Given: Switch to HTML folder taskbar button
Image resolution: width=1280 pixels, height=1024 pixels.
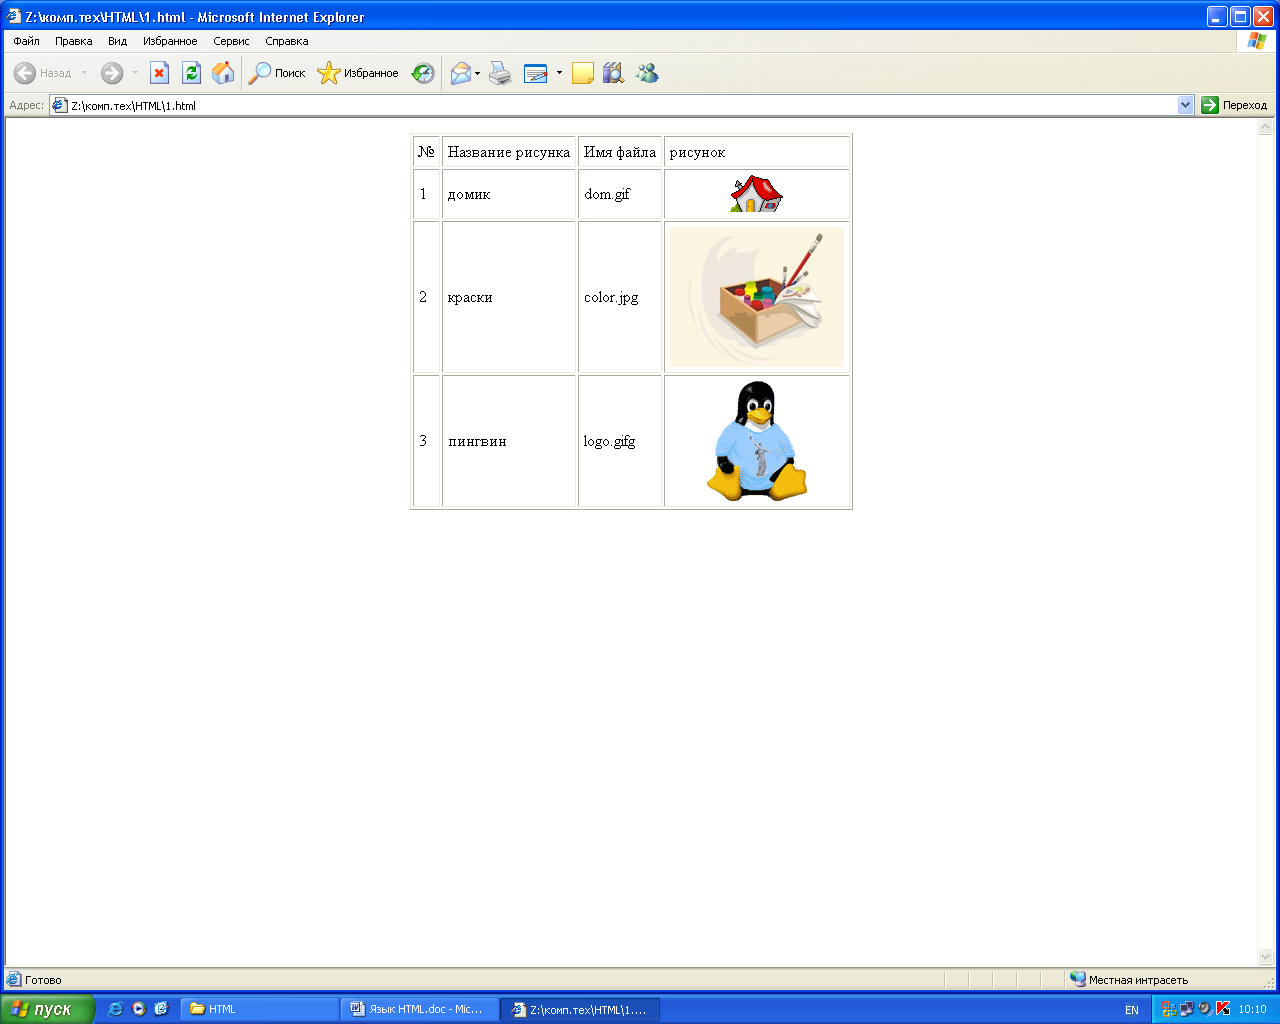Looking at the screenshot, I should (260, 1009).
